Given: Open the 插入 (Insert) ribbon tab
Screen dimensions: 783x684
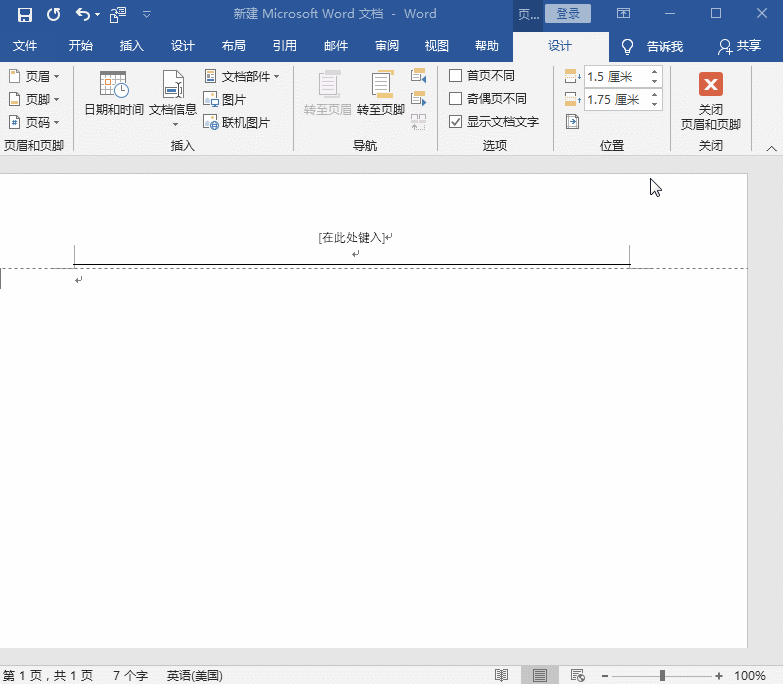Looking at the screenshot, I should point(132,46).
